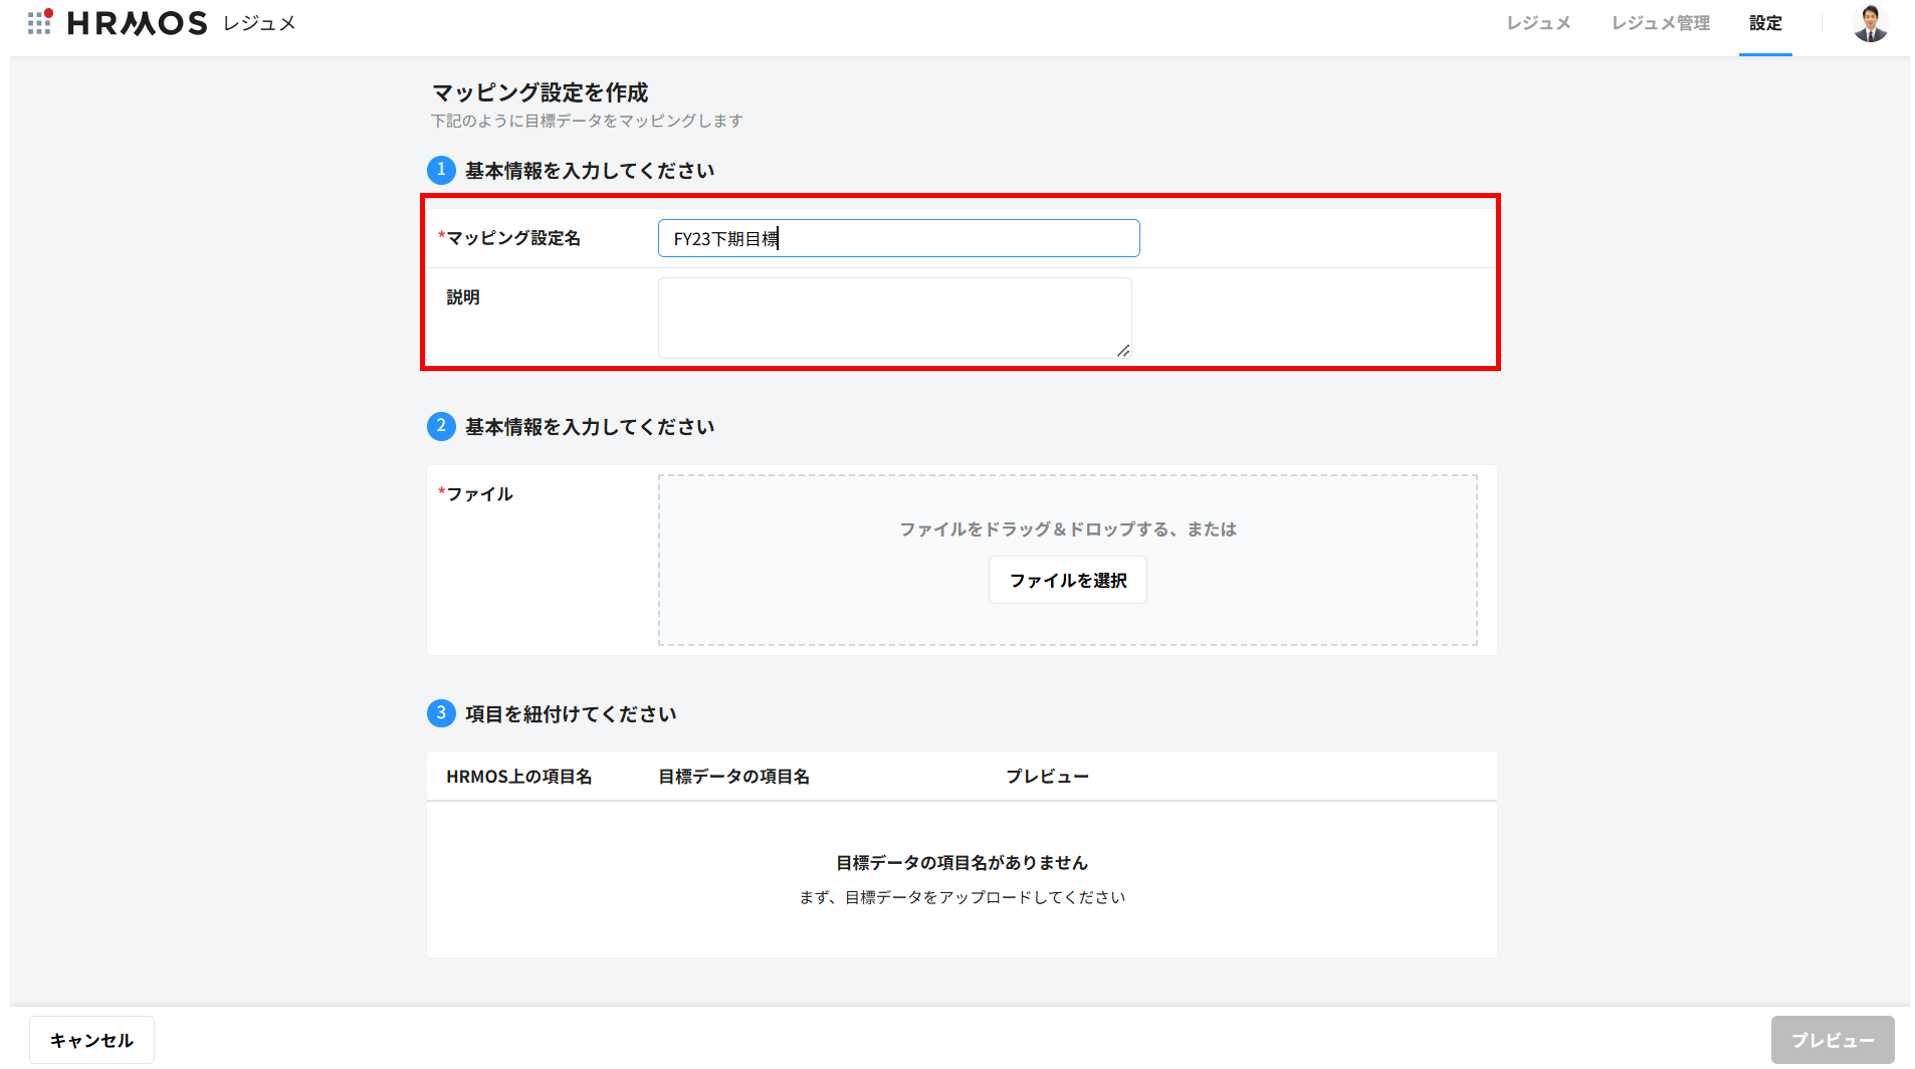Click the プレビュー column header

click(x=1047, y=776)
